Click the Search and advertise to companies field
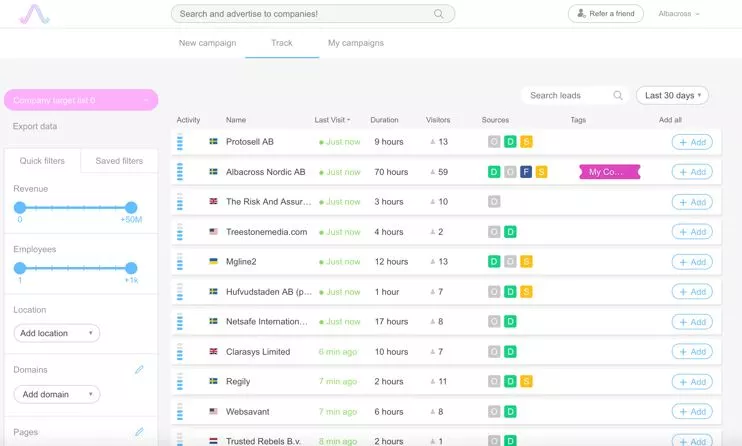 313,14
